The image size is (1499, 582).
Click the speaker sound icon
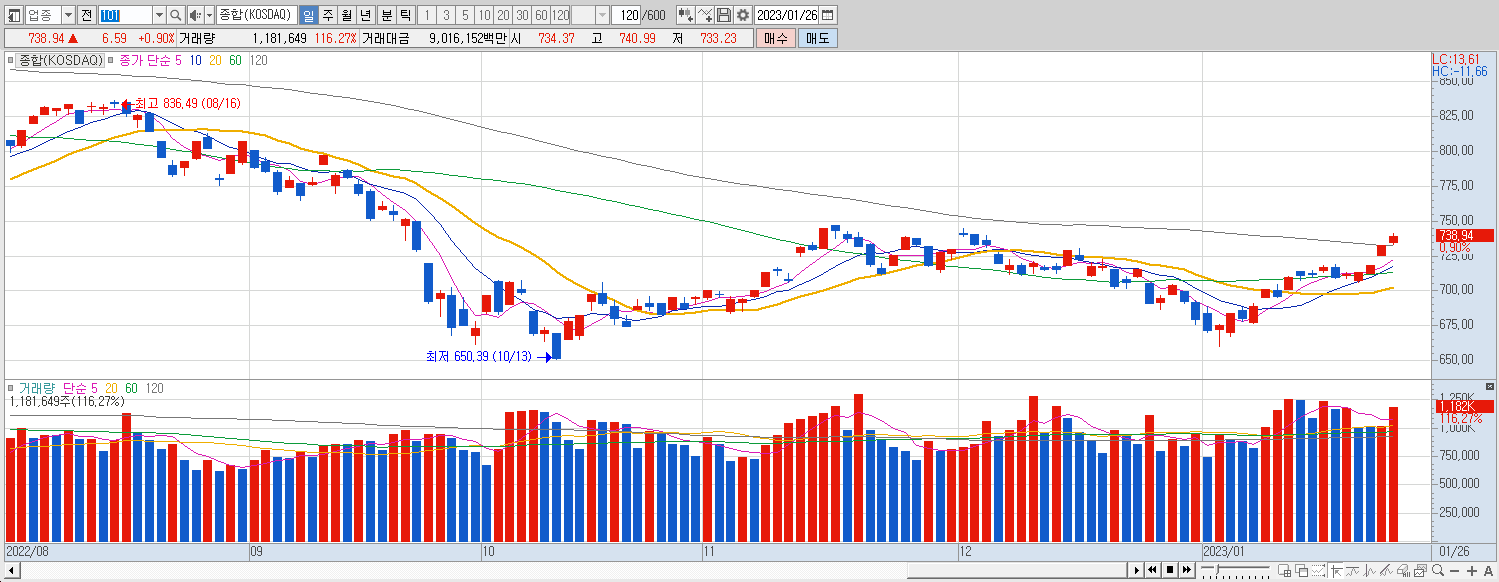point(194,15)
